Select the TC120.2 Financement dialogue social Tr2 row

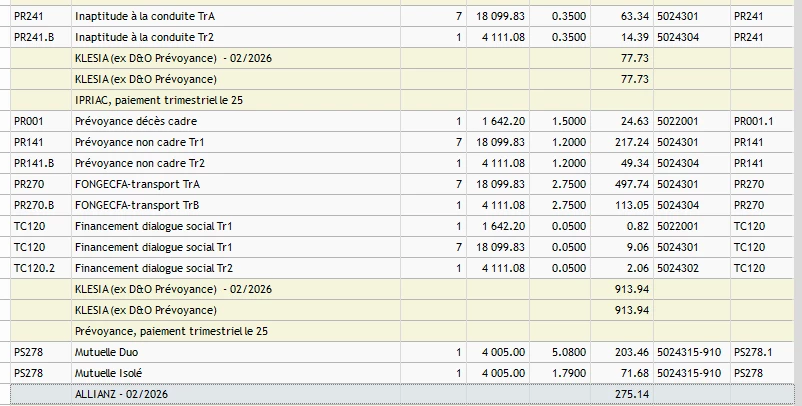click(402, 268)
